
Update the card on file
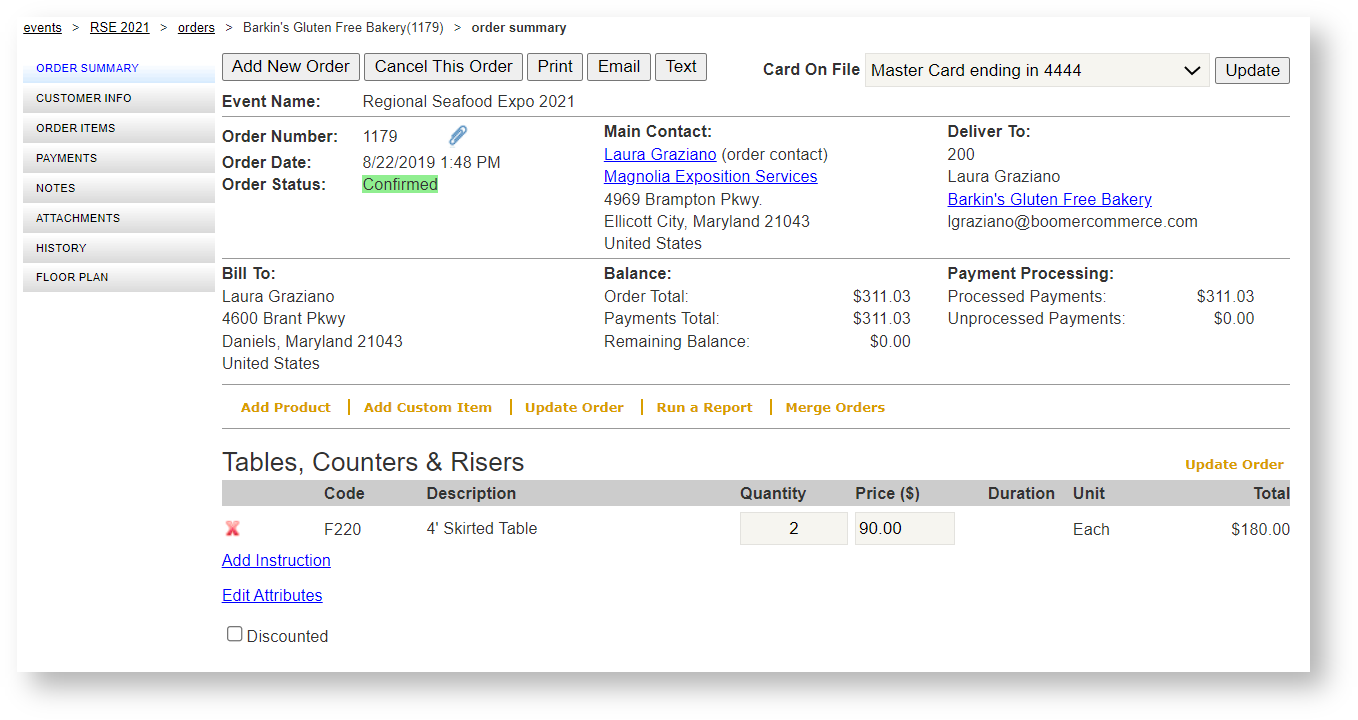pyautogui.click(x=1251, y=70)
